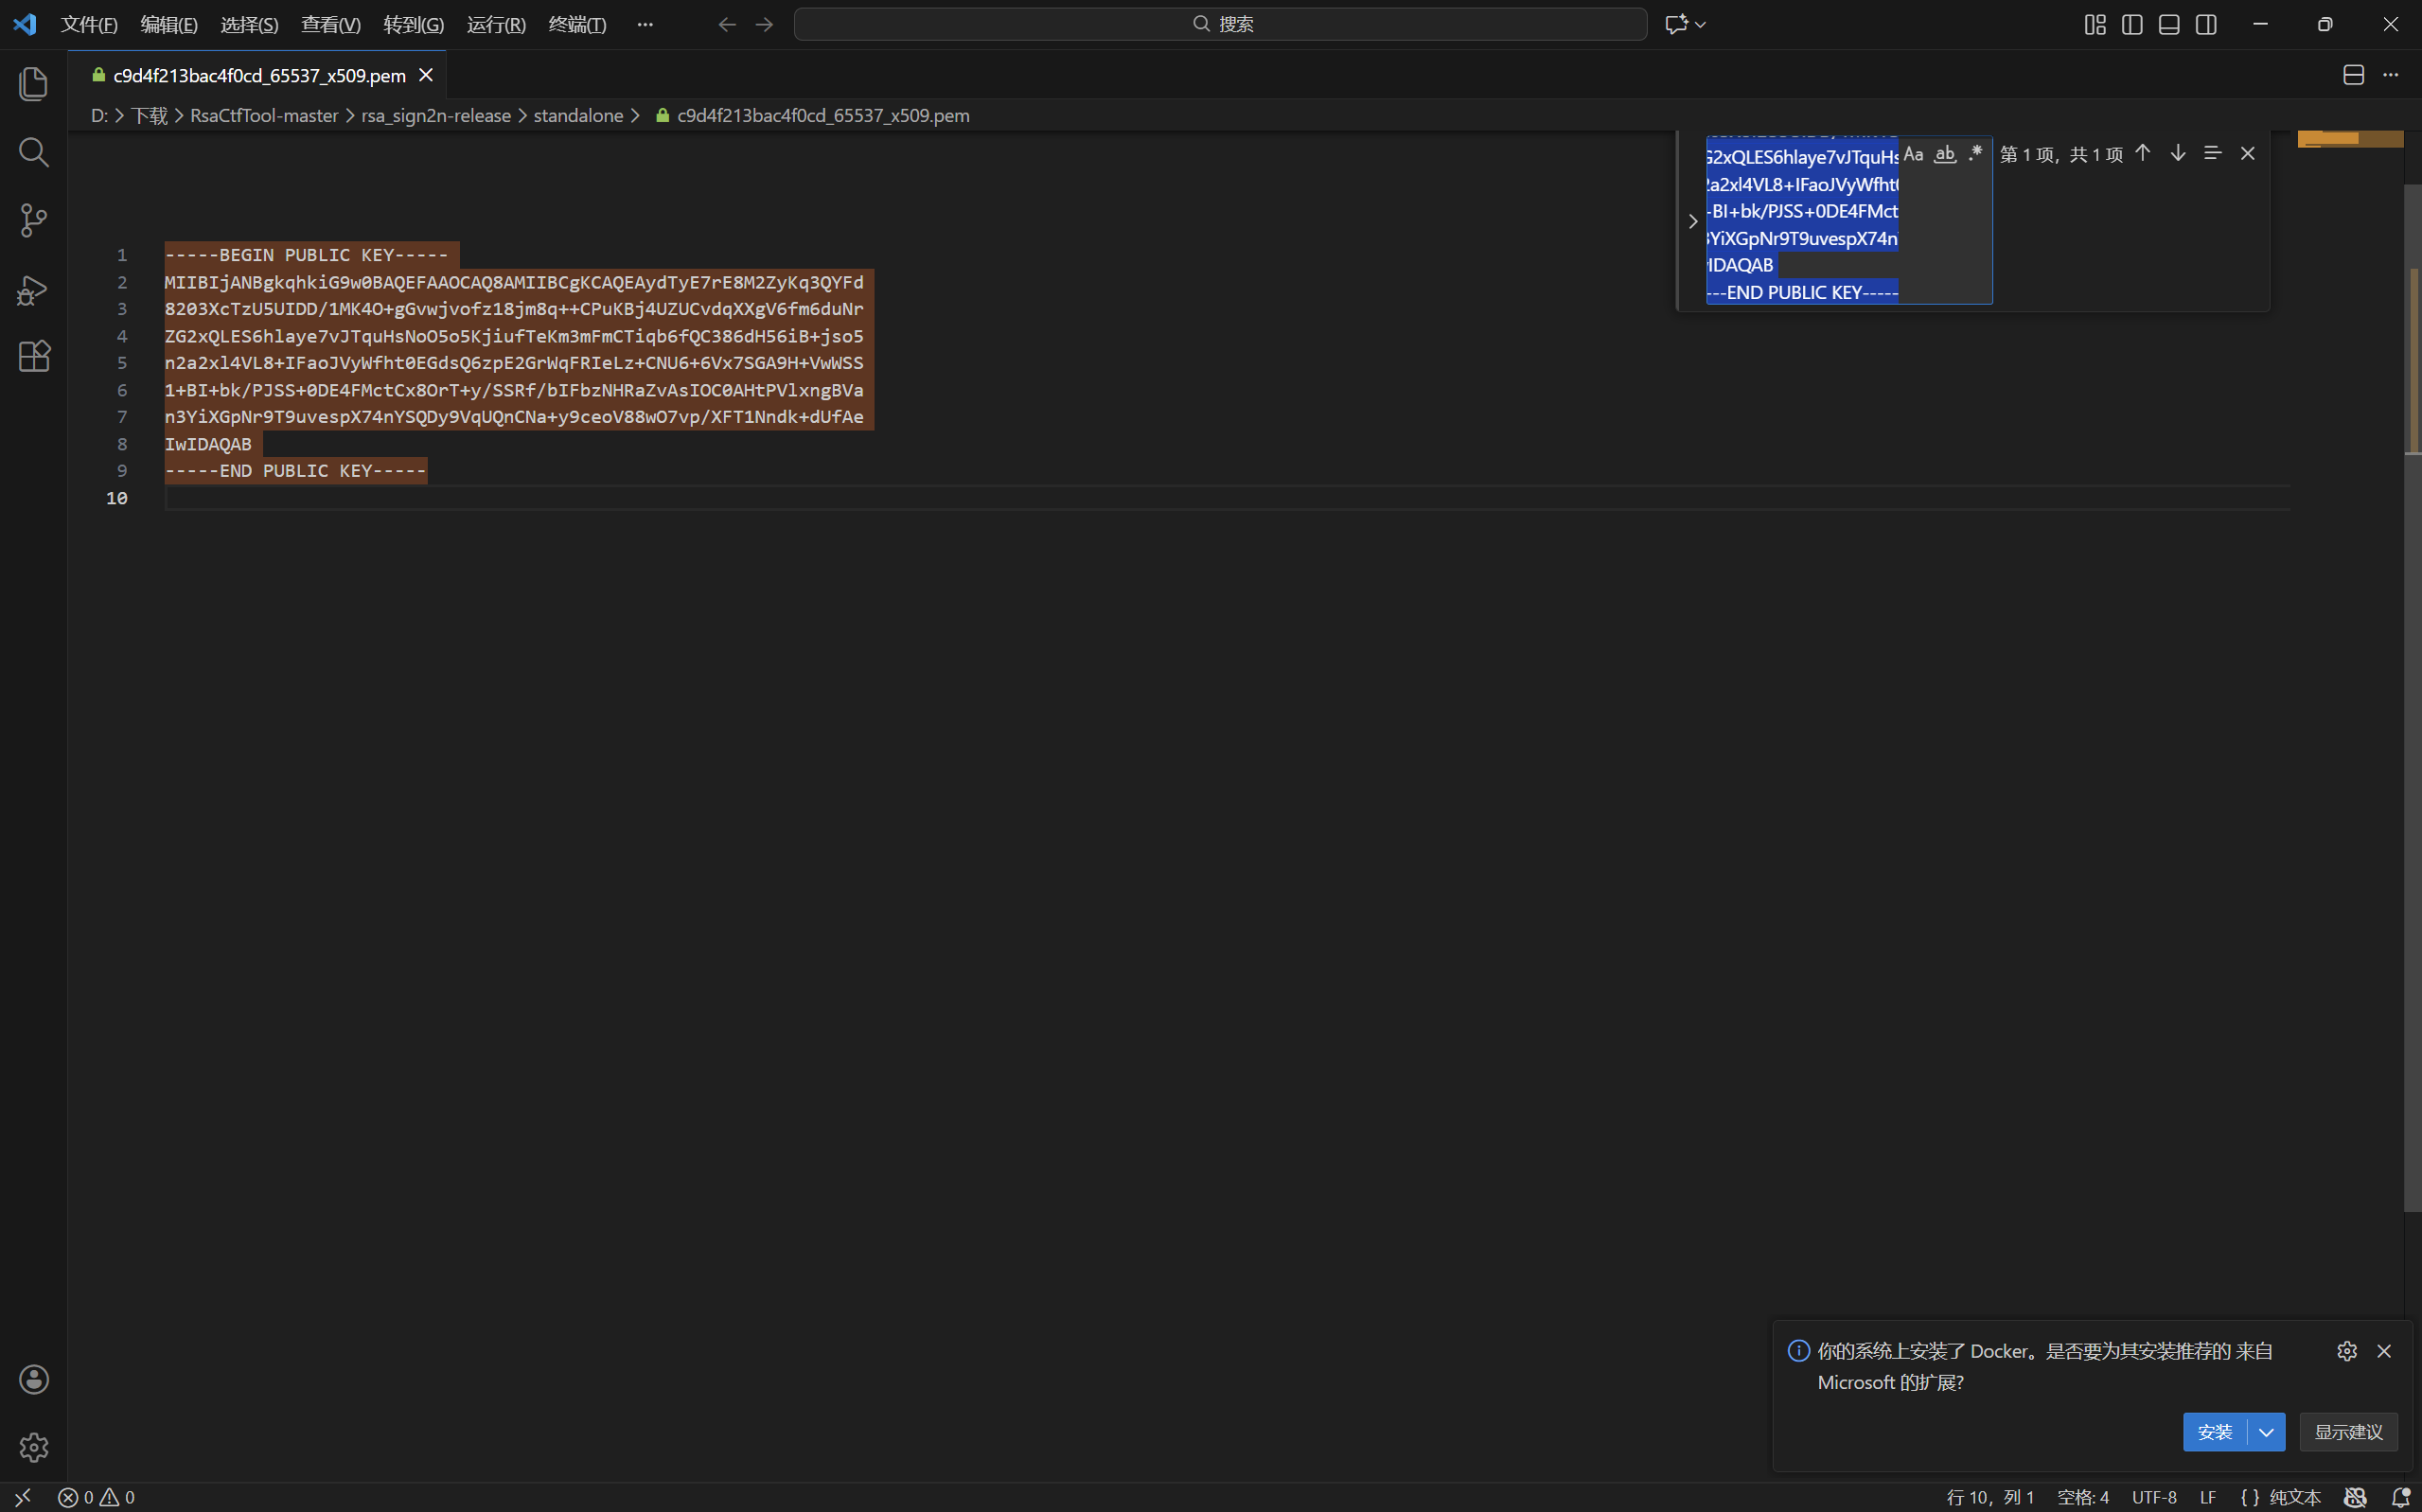This screenshot has width=2422, height=1512.
Task: Click the 显示建议 button
Action: pos(2349,1432)
